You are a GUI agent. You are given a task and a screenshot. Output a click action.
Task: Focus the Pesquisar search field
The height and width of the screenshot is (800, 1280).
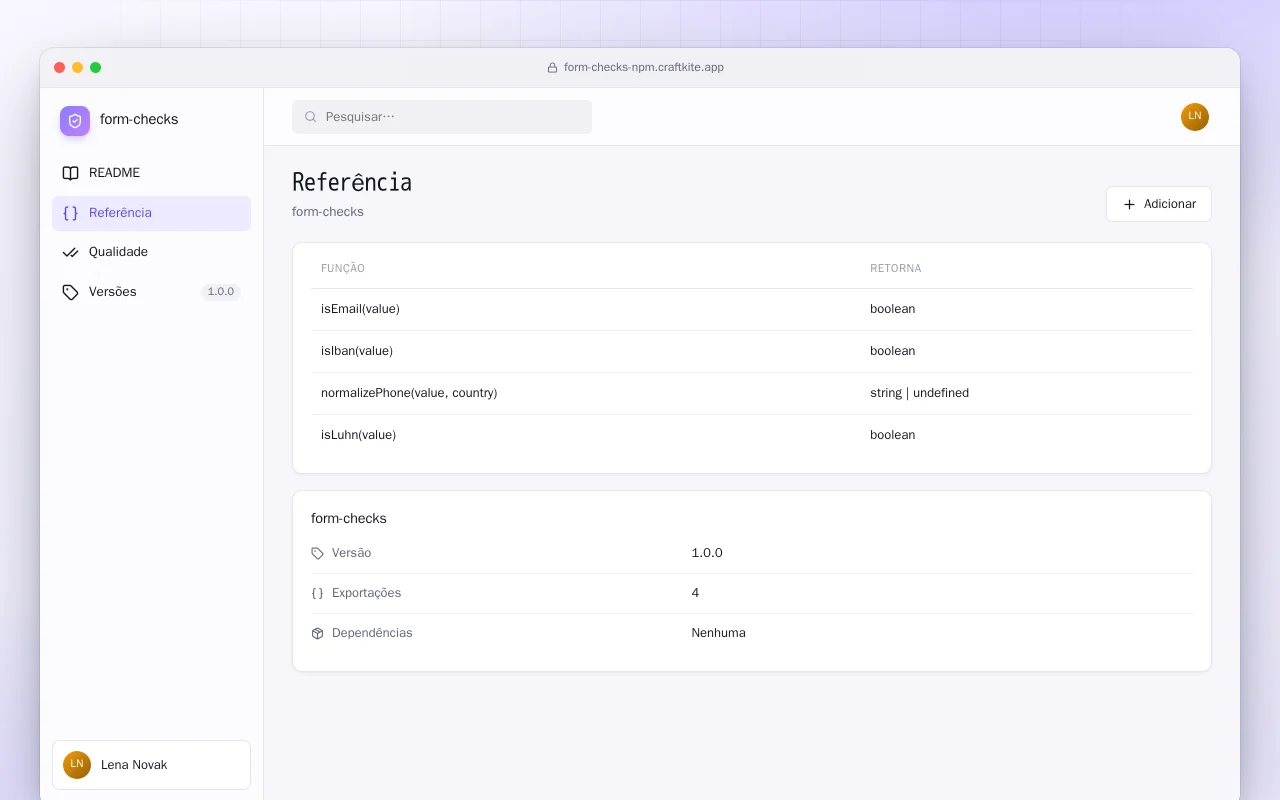tap(442, 117)
